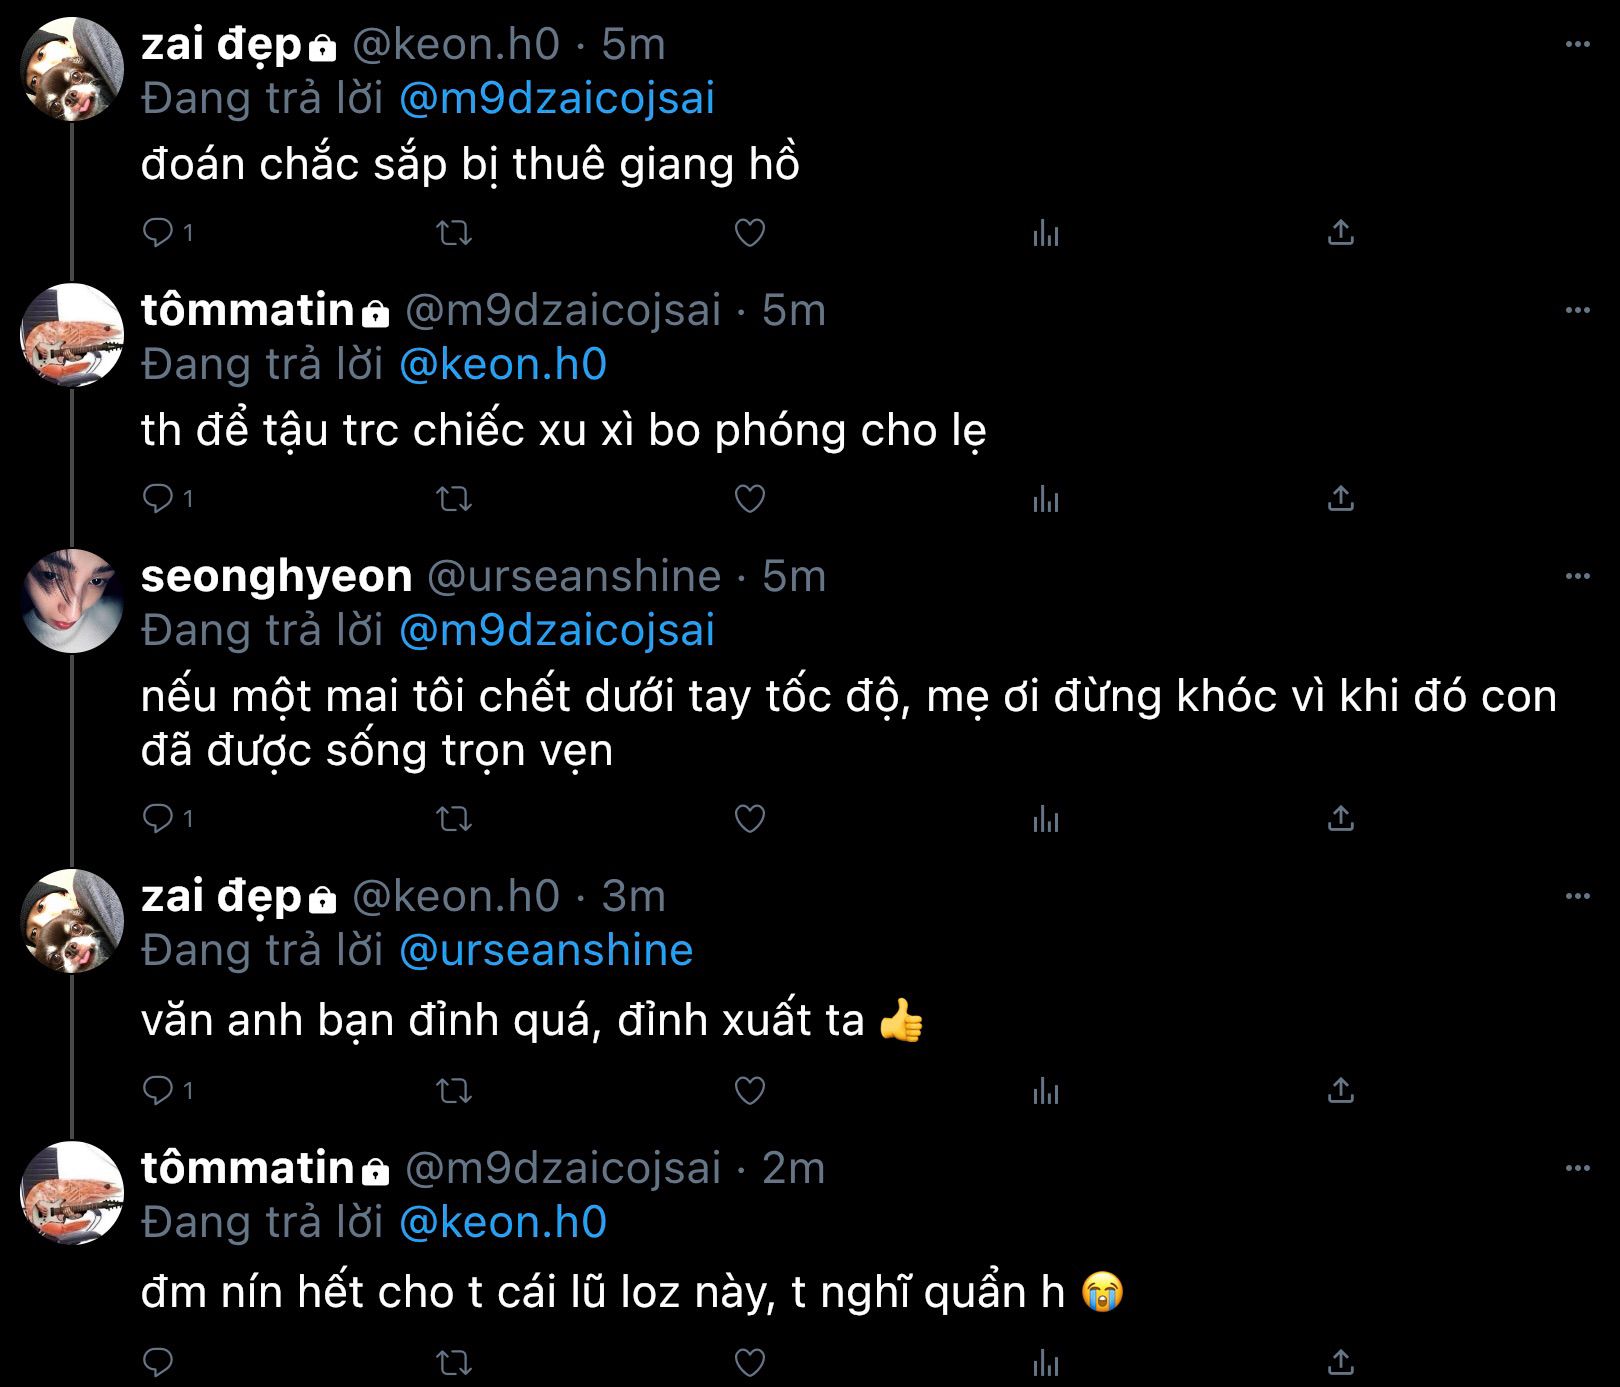The width and height of the screenshot is (1620, 1387).
Task: View analytics of the last tômmatin tweet
Action: (x=1045, y=1362)
